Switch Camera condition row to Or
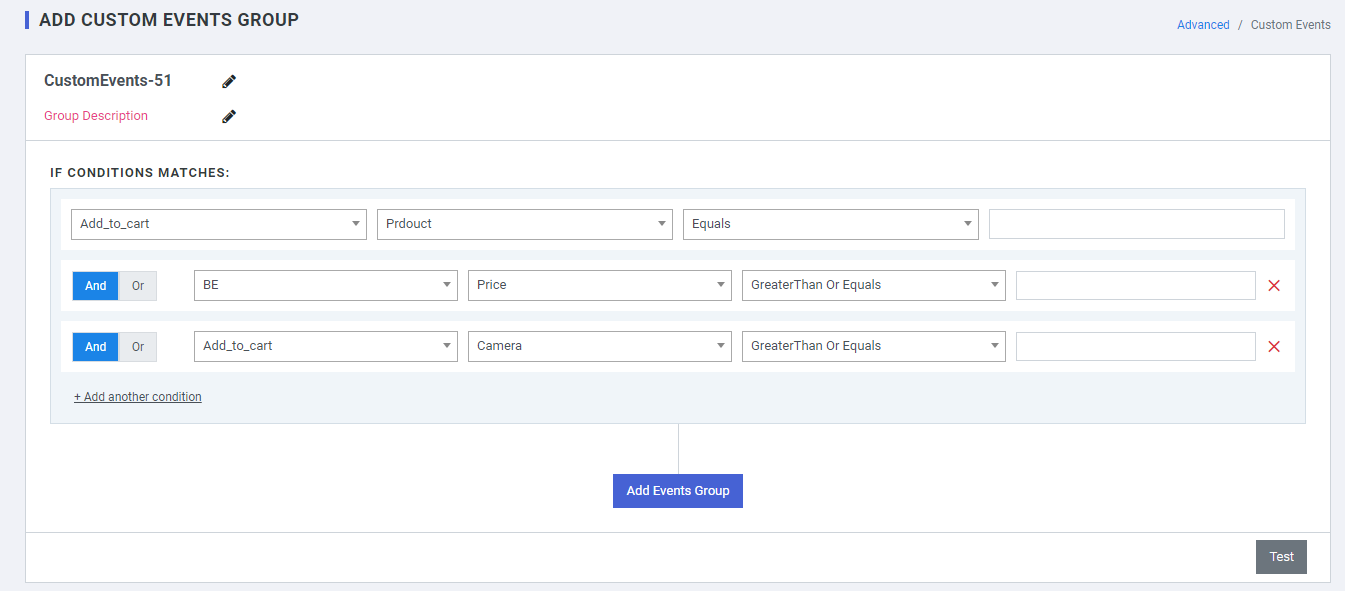The image size is (1345, 591). (138, 347)
